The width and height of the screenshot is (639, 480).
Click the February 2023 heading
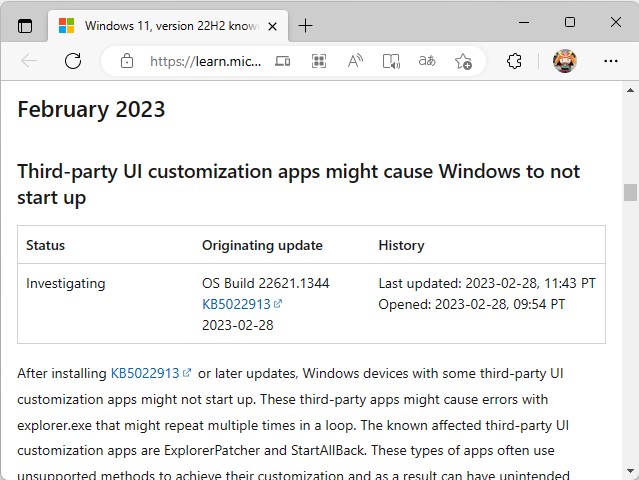click(91, 109)
